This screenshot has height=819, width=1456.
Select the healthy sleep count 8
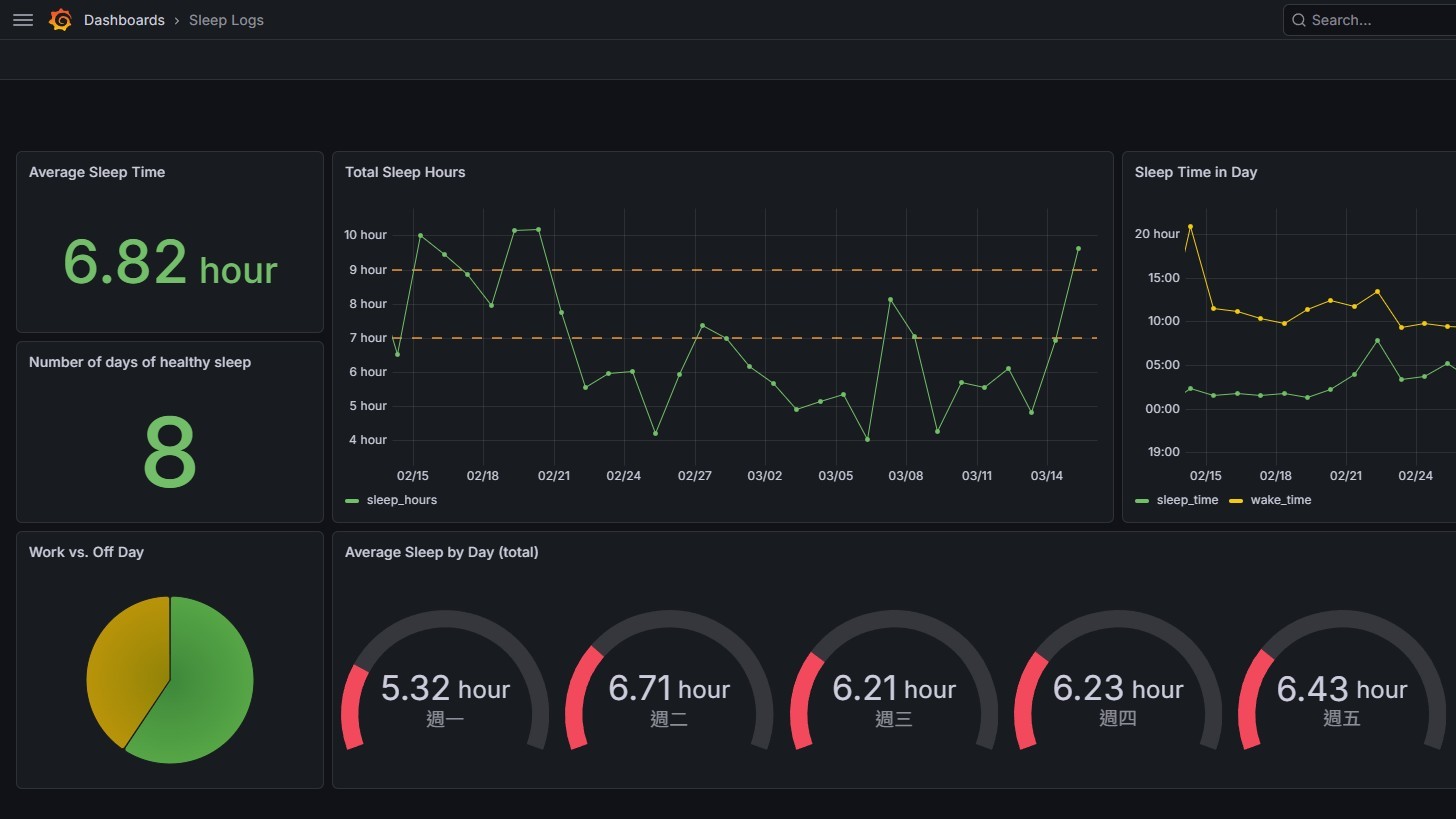pos(170,452)
